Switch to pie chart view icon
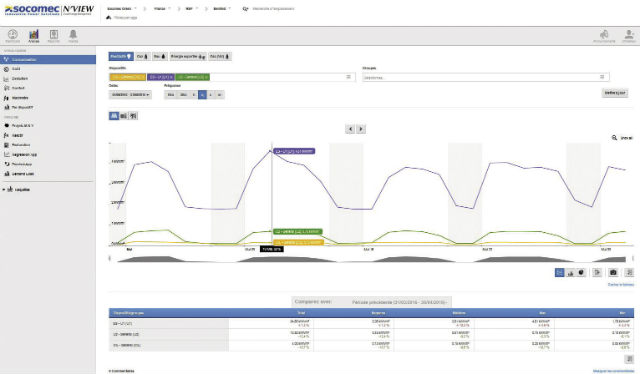This screenshot has height=374, width=640. (x=581, y=272)
